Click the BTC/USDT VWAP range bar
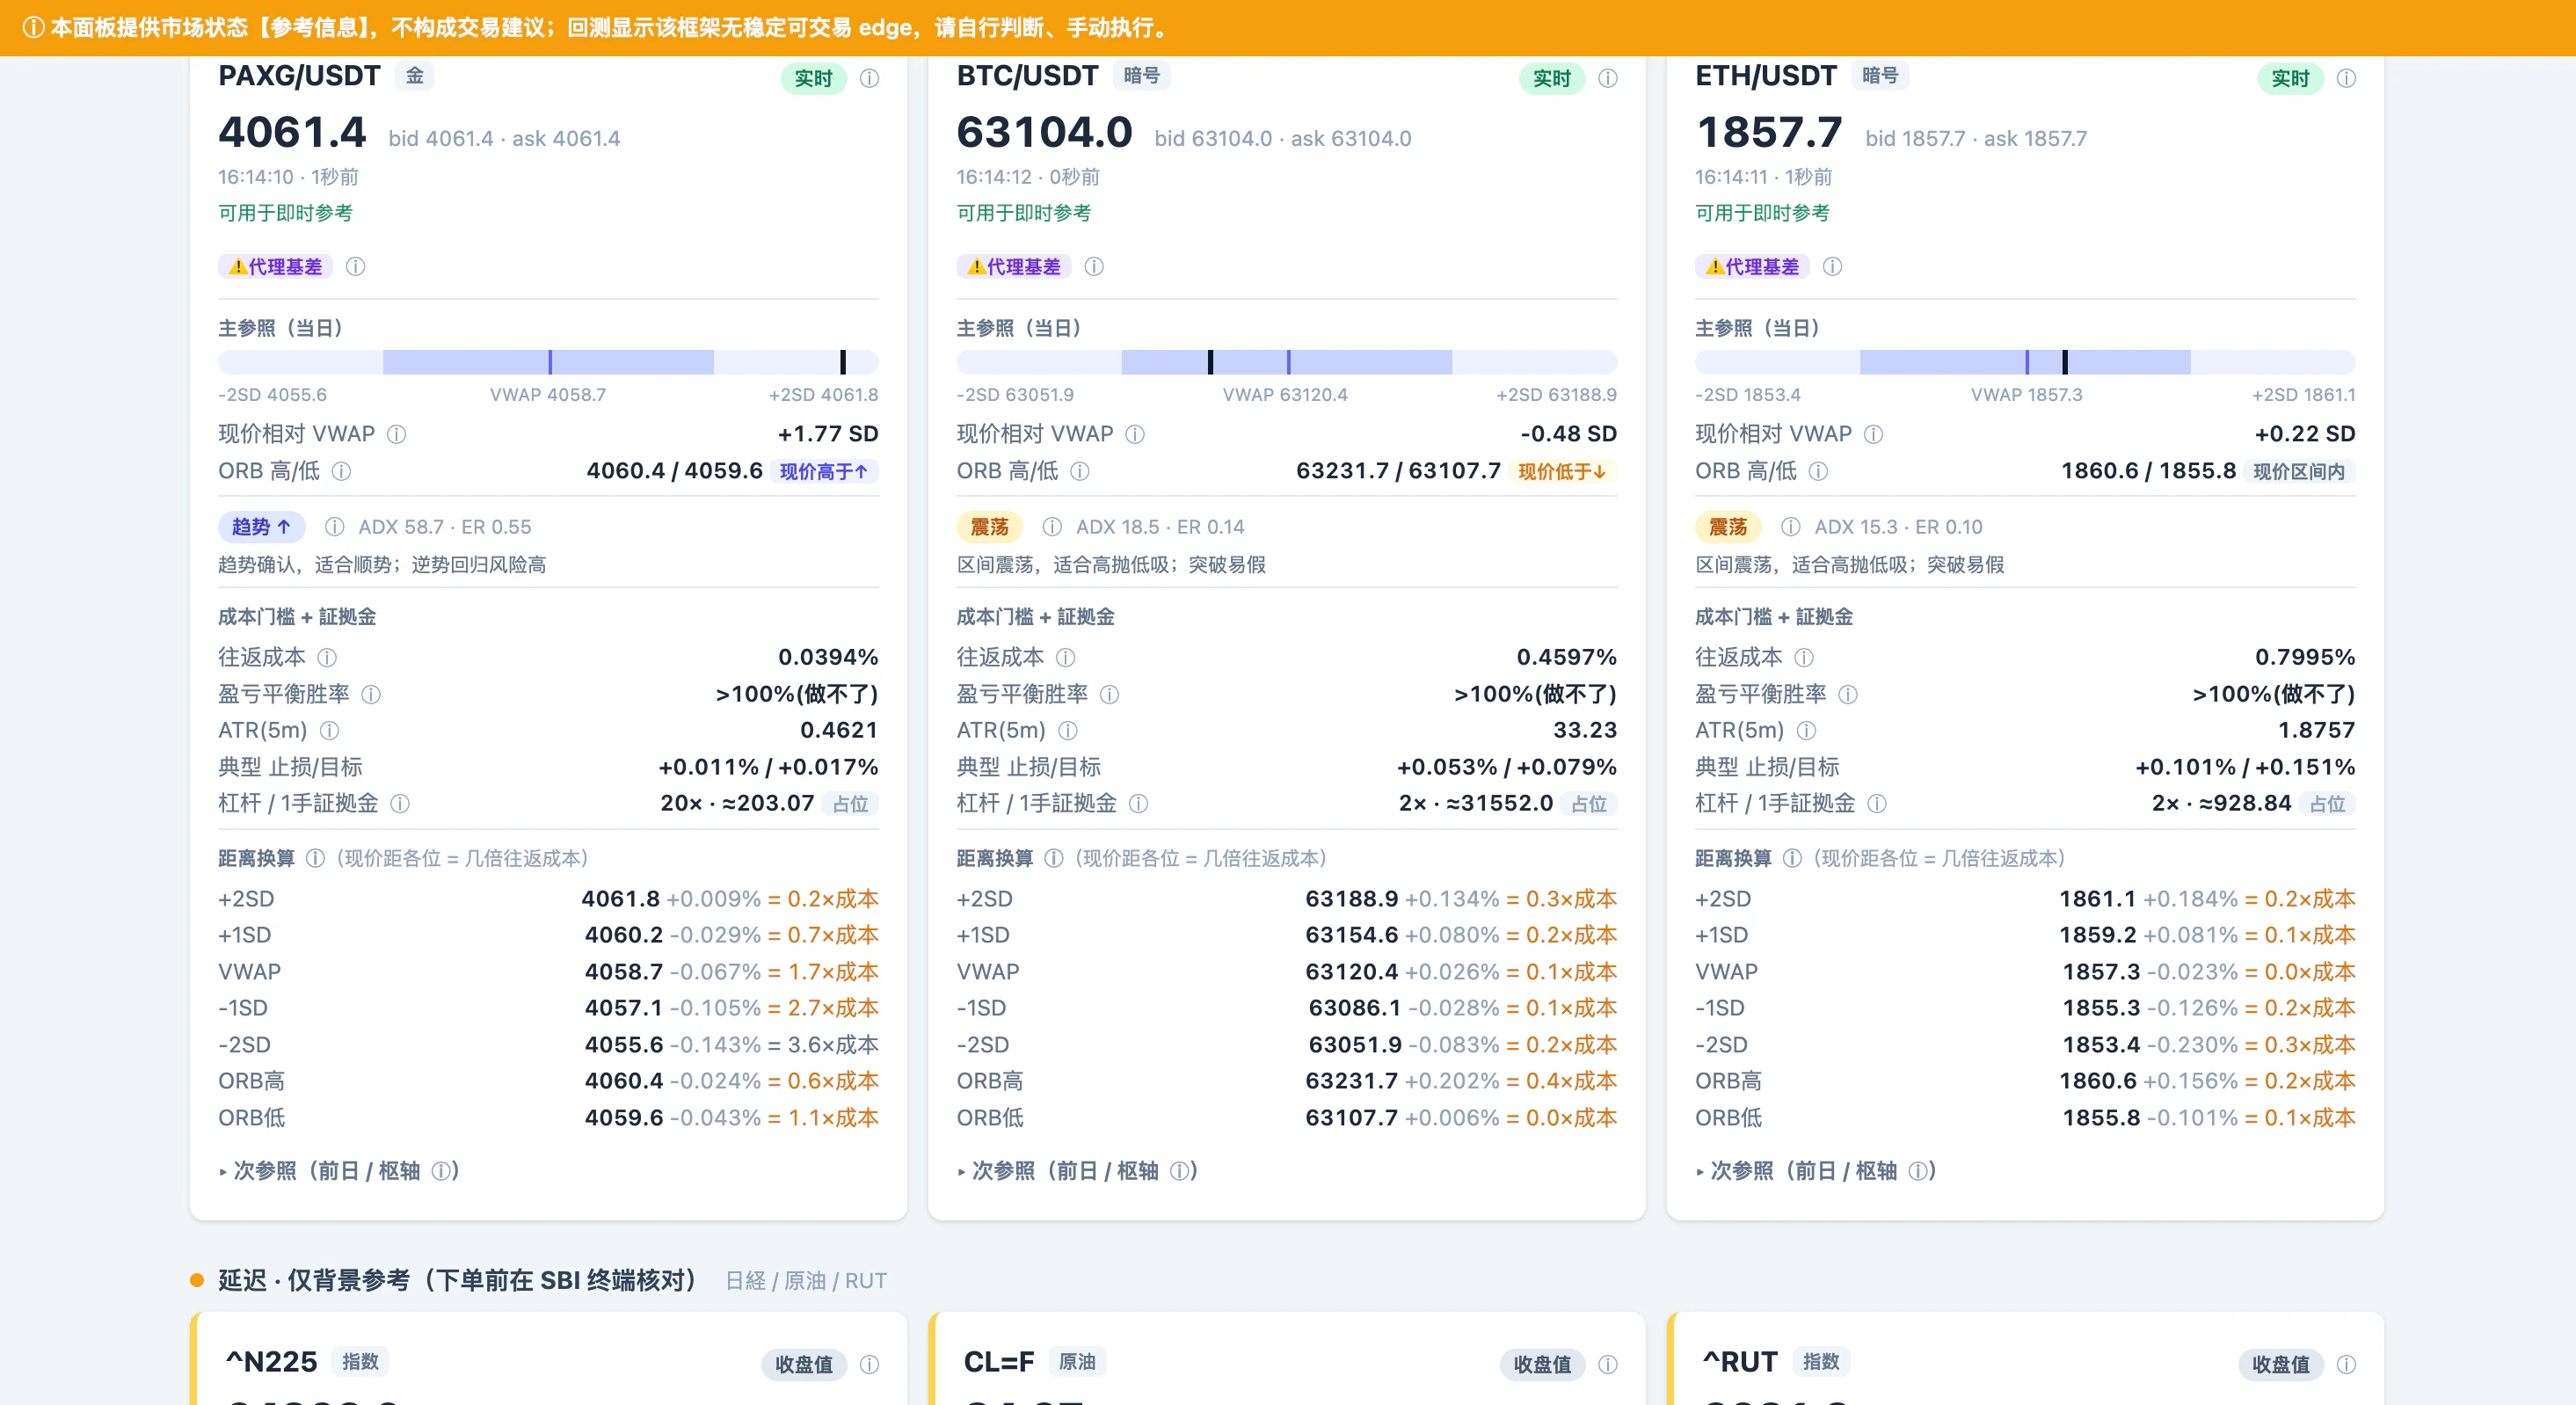The width and height of the screenshot is (2576, 1405). coord(1287,362)
